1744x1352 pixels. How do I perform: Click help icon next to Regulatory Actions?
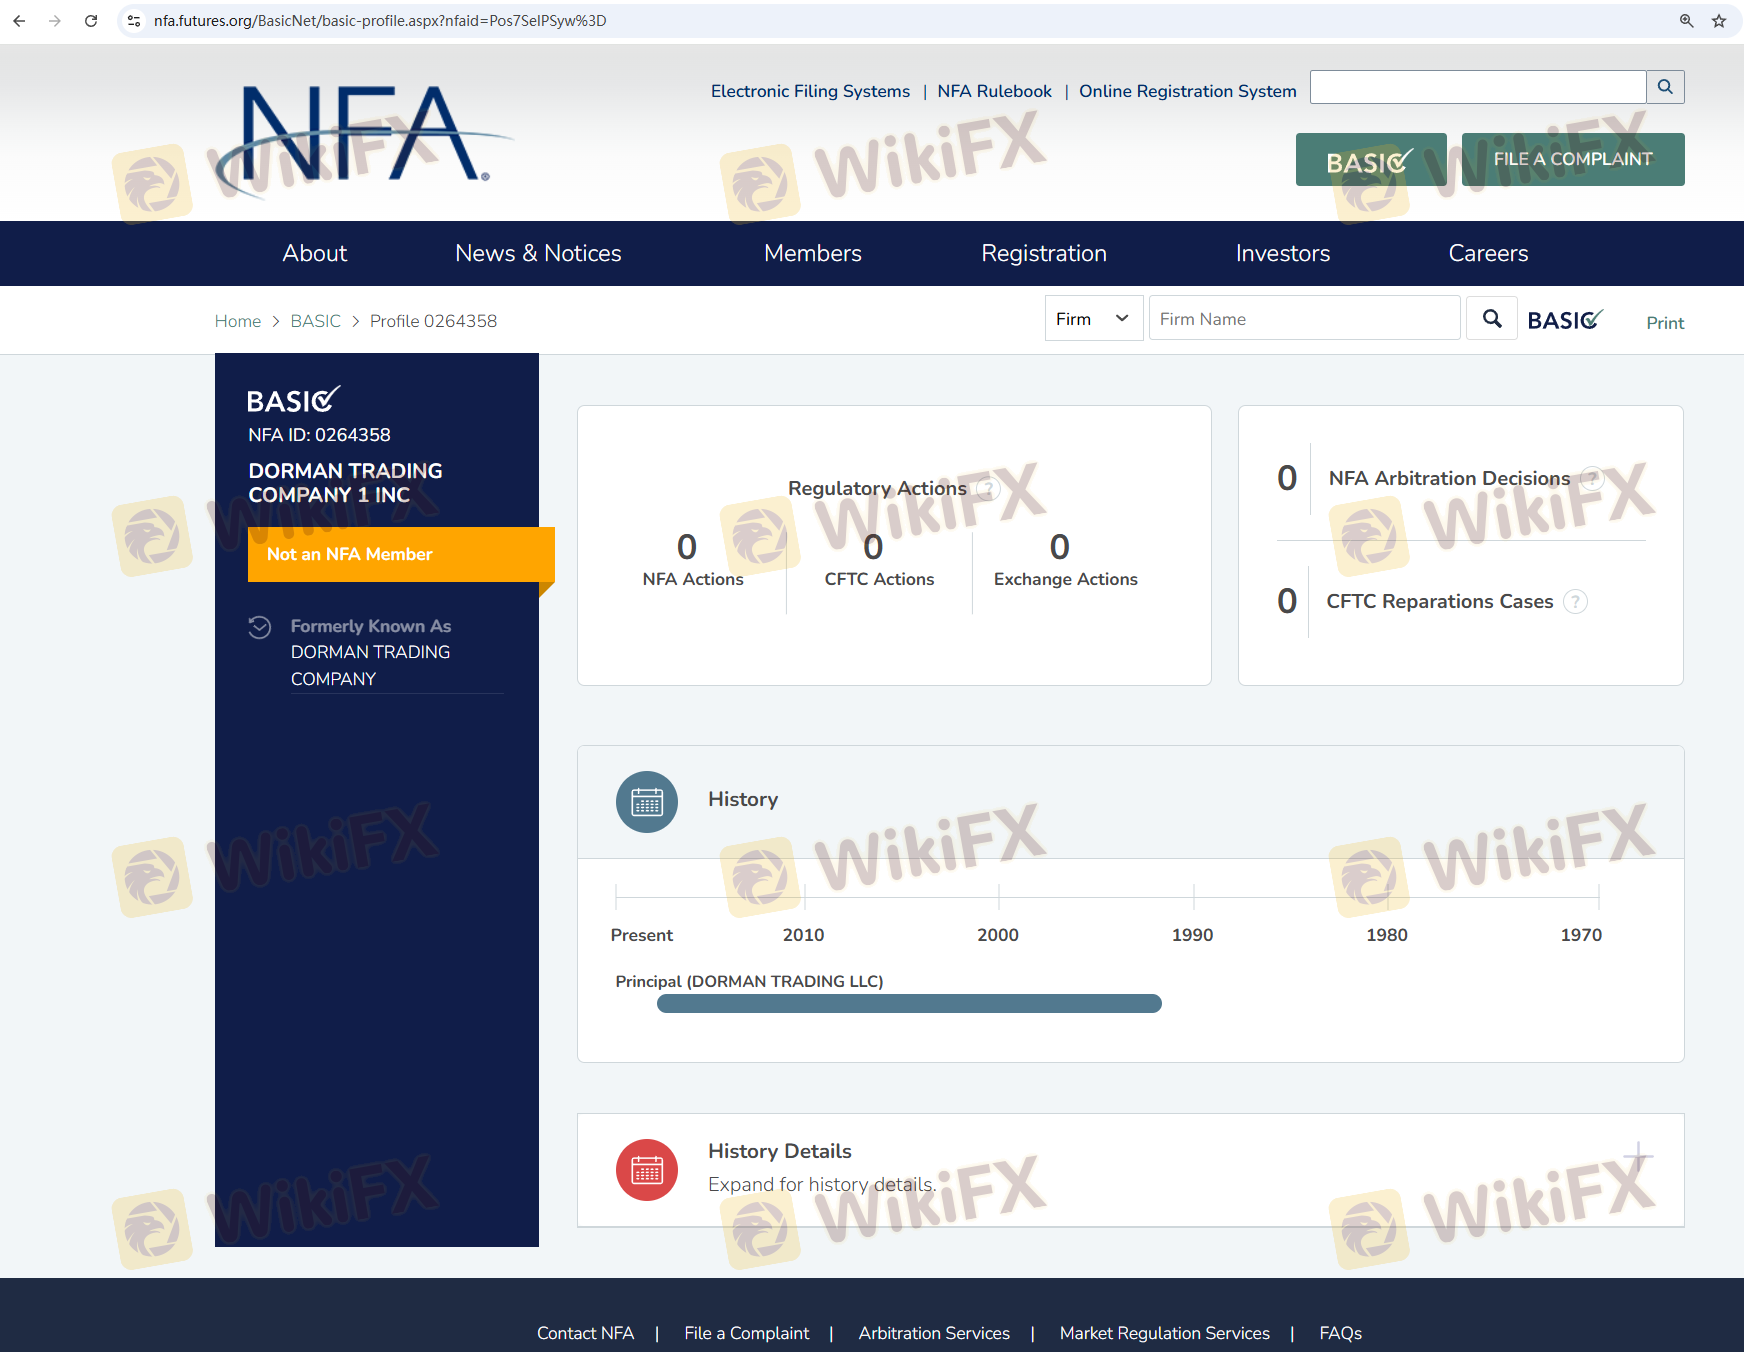click(x=988, y=489)
